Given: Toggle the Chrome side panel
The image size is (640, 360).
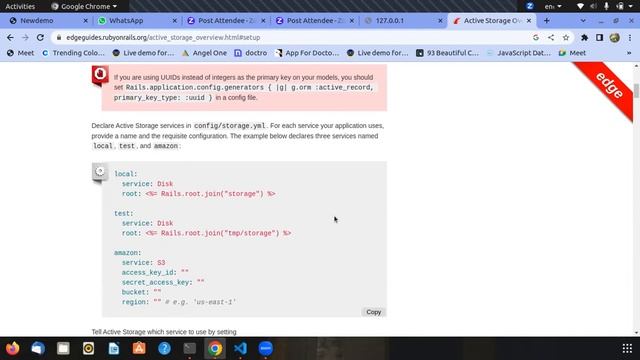Looking at the screenshot, I should click(x=599, y=38).
